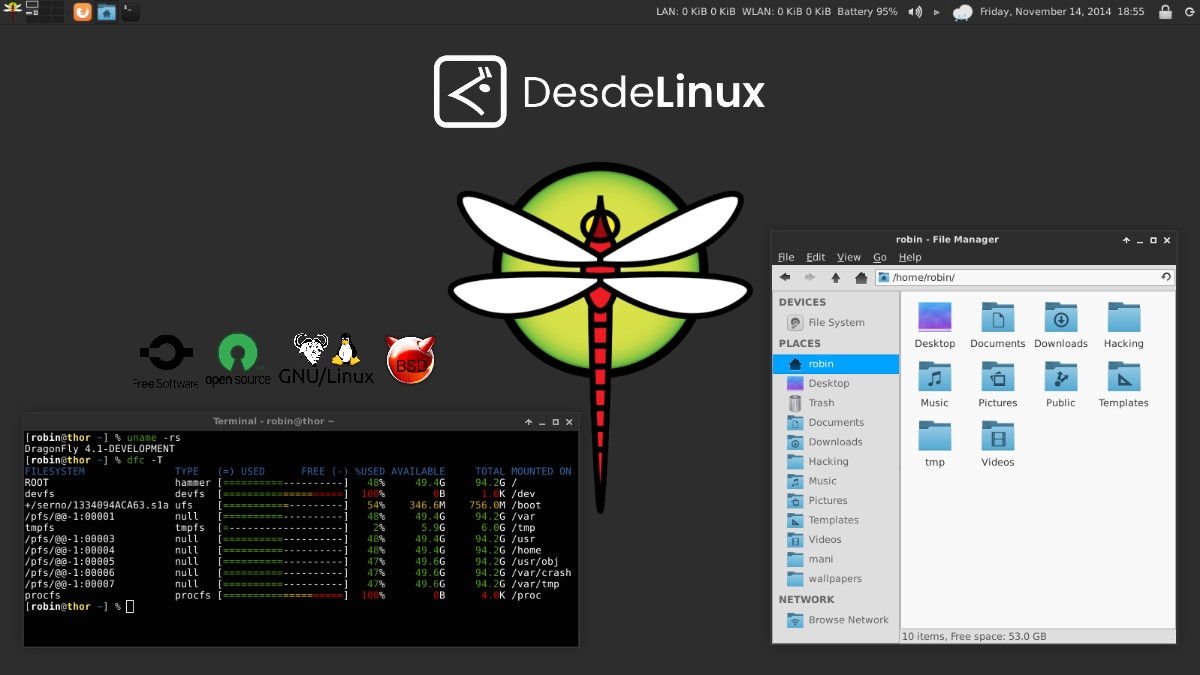
Task: Click the clock showing Friday, November 14, 2014
Action: (x=1062, y=12)
